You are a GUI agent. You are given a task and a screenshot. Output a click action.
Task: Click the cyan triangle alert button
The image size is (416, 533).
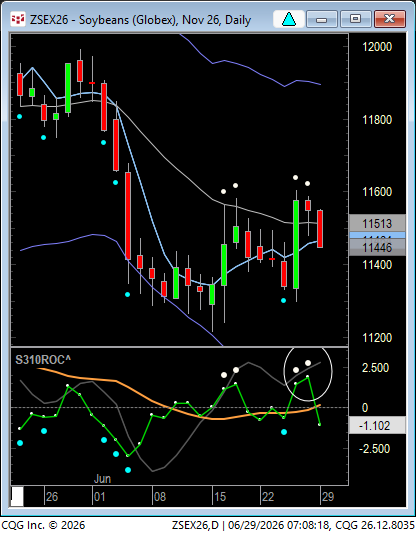pyautogui.click(x=289, y=19)
